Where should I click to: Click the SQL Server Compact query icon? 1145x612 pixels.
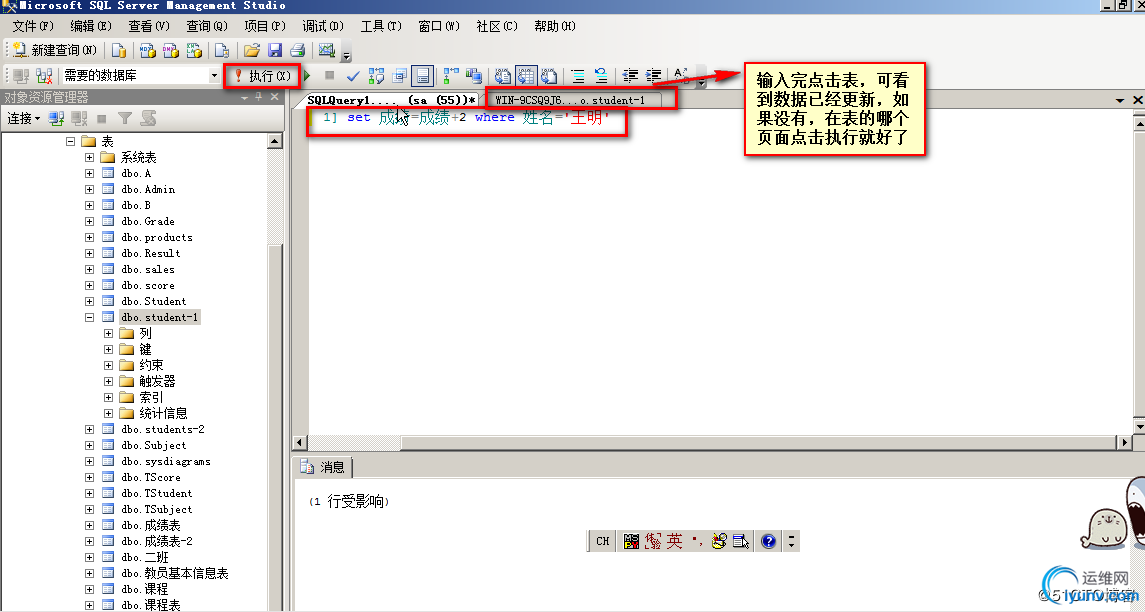[x=222, y=50]
